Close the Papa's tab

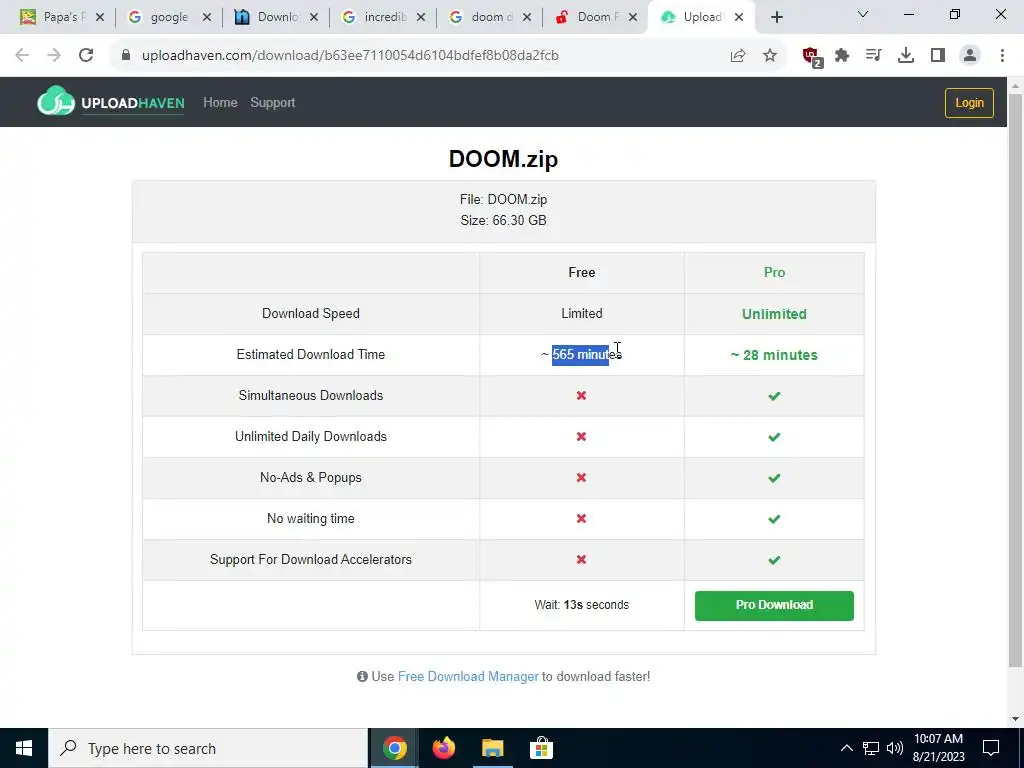click(100, 18)
